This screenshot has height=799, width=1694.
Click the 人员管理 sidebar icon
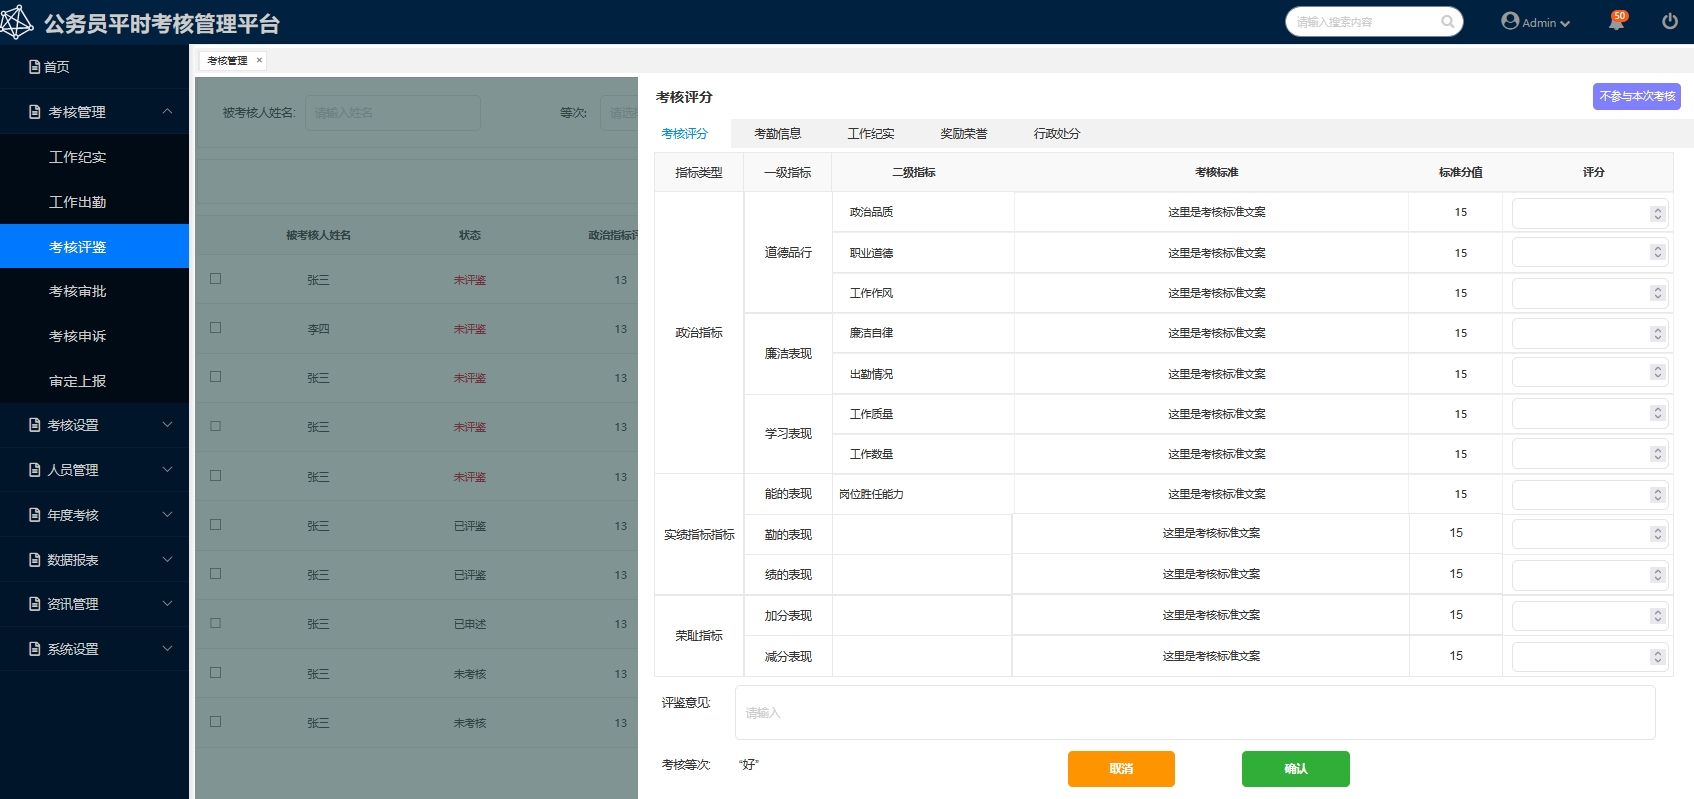pyautogui.click(x=35, y=470)
